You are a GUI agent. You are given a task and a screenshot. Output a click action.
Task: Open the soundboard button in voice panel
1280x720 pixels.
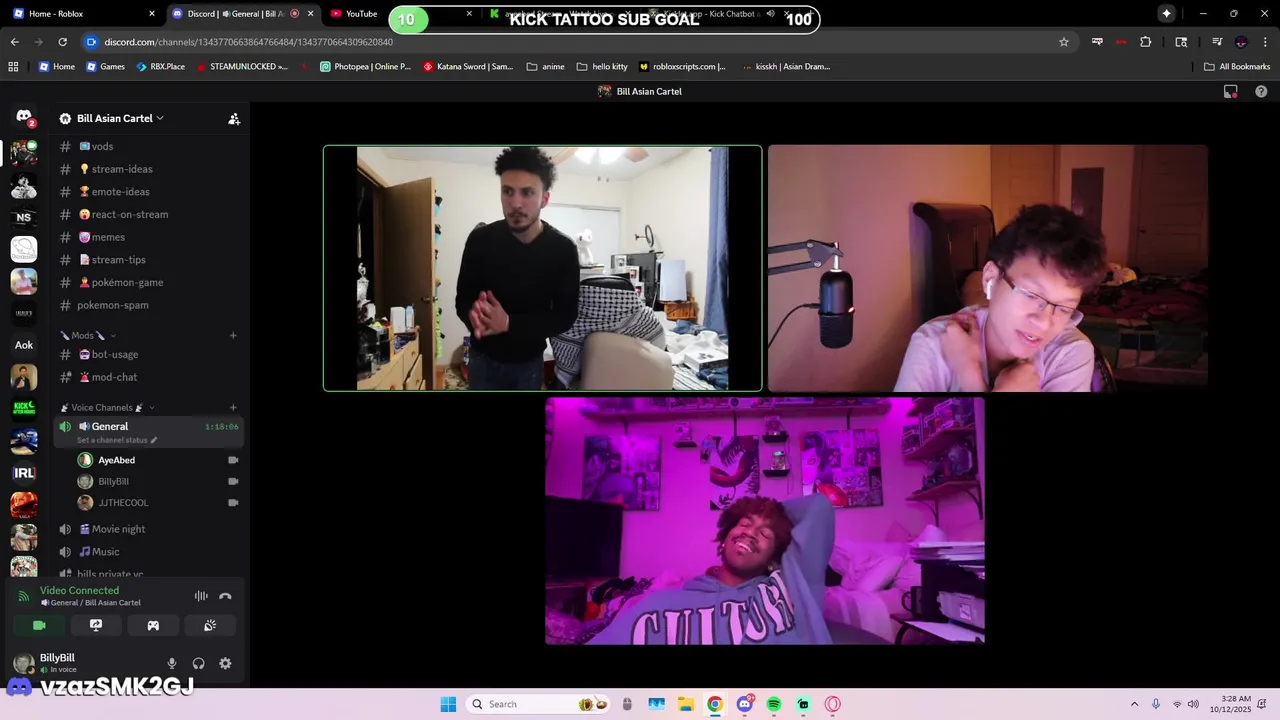210,625
